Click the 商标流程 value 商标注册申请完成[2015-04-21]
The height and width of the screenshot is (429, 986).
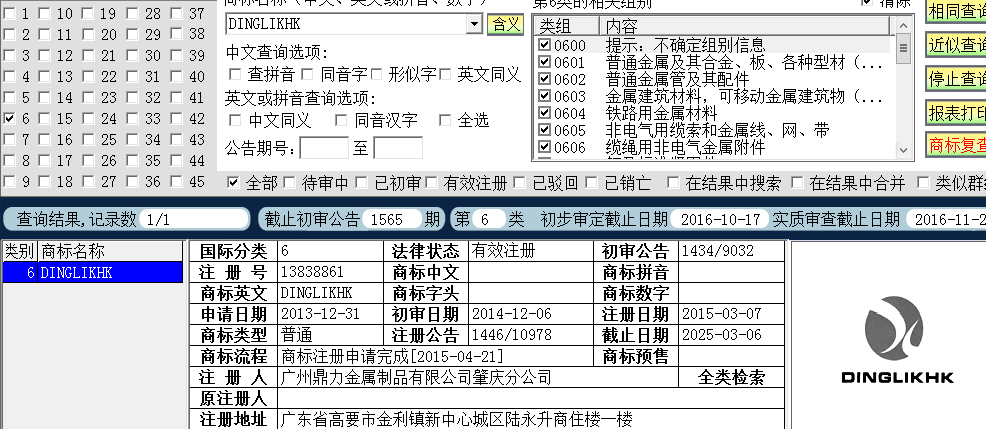tap(393, 356)
